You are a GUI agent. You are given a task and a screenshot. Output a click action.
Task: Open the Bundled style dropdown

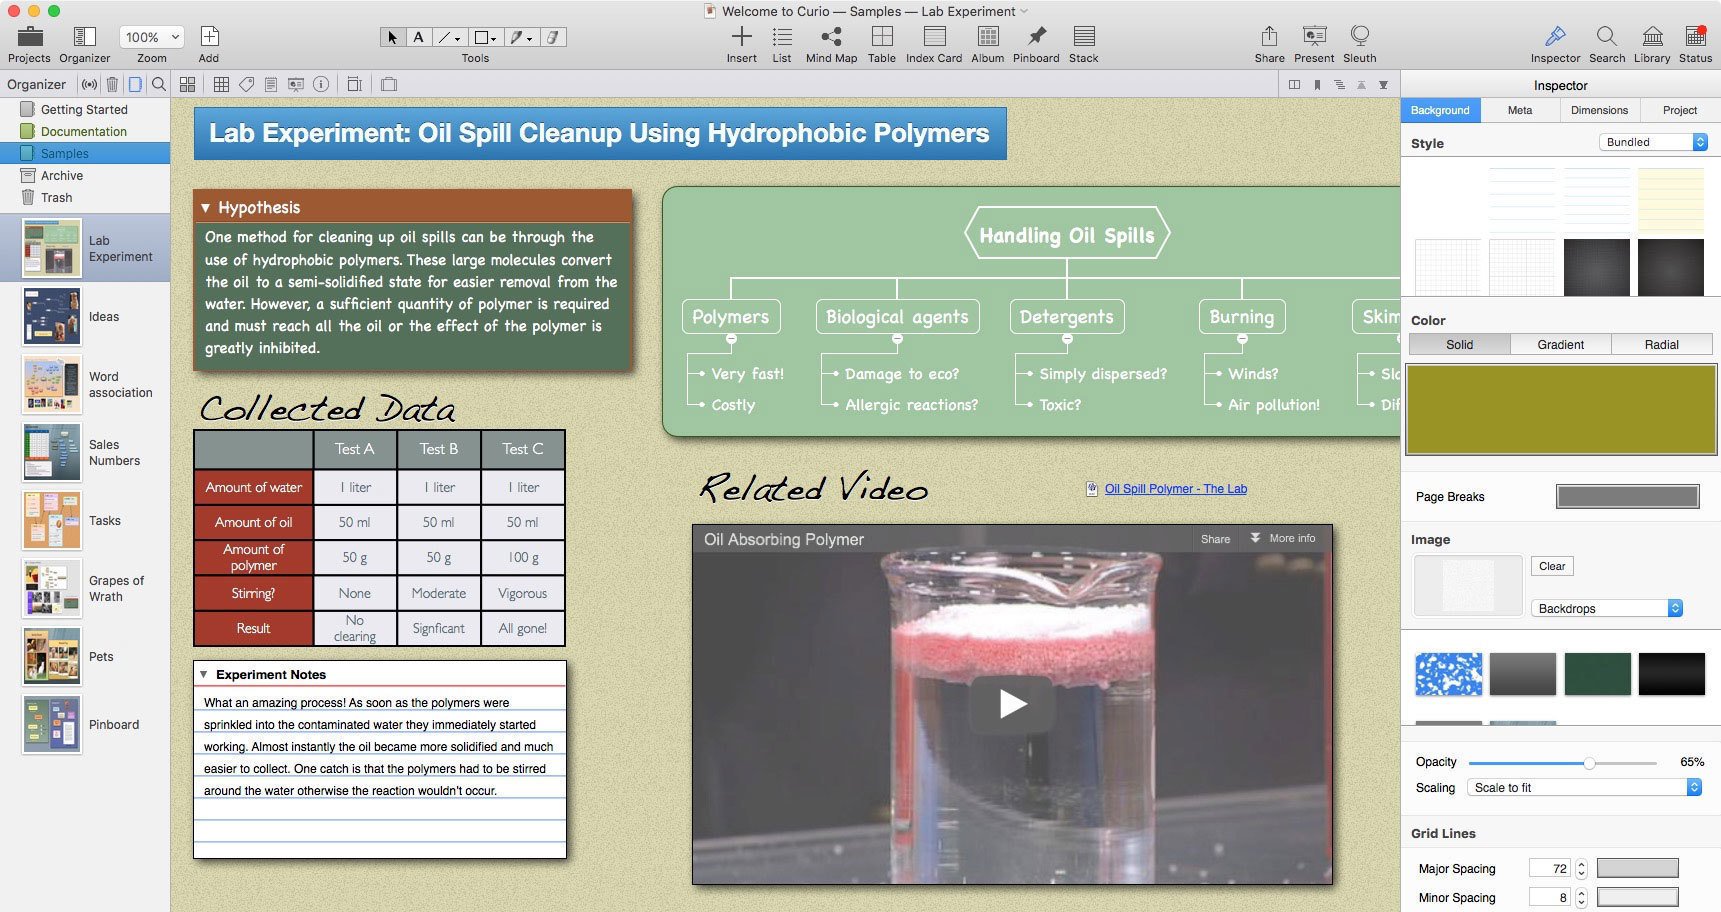point(1652,142)
